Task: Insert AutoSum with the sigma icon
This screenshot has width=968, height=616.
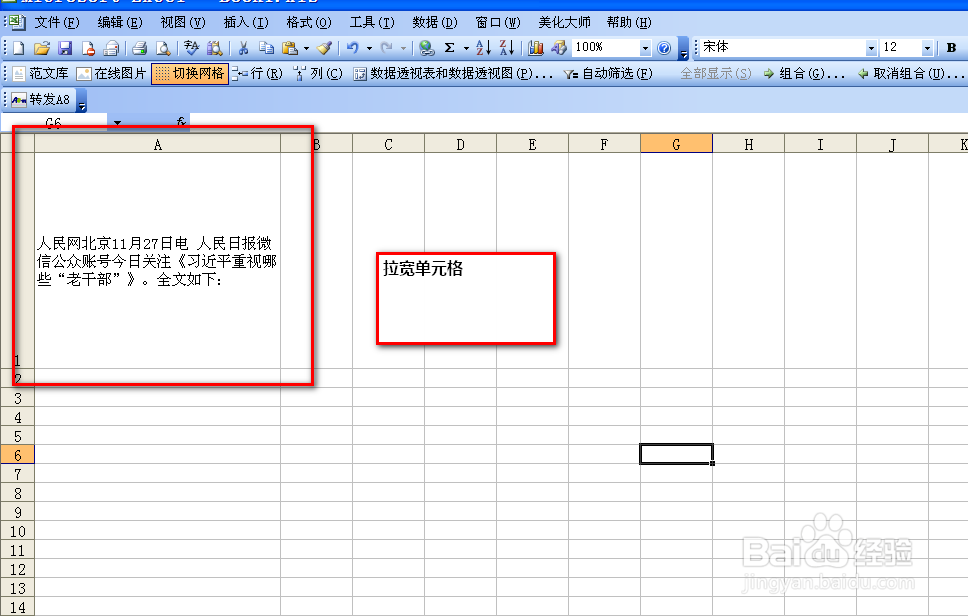Action: click(x=452, y=47)
